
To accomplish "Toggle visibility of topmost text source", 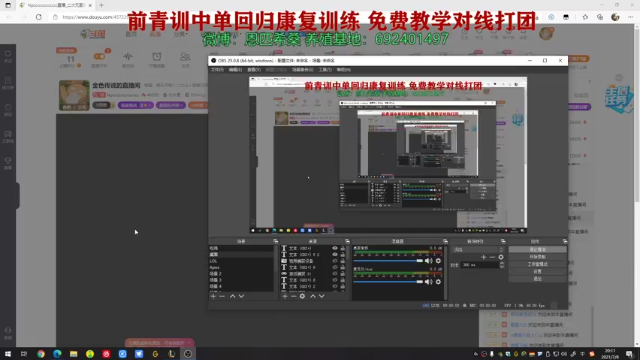I will click(x=335, y=248).
